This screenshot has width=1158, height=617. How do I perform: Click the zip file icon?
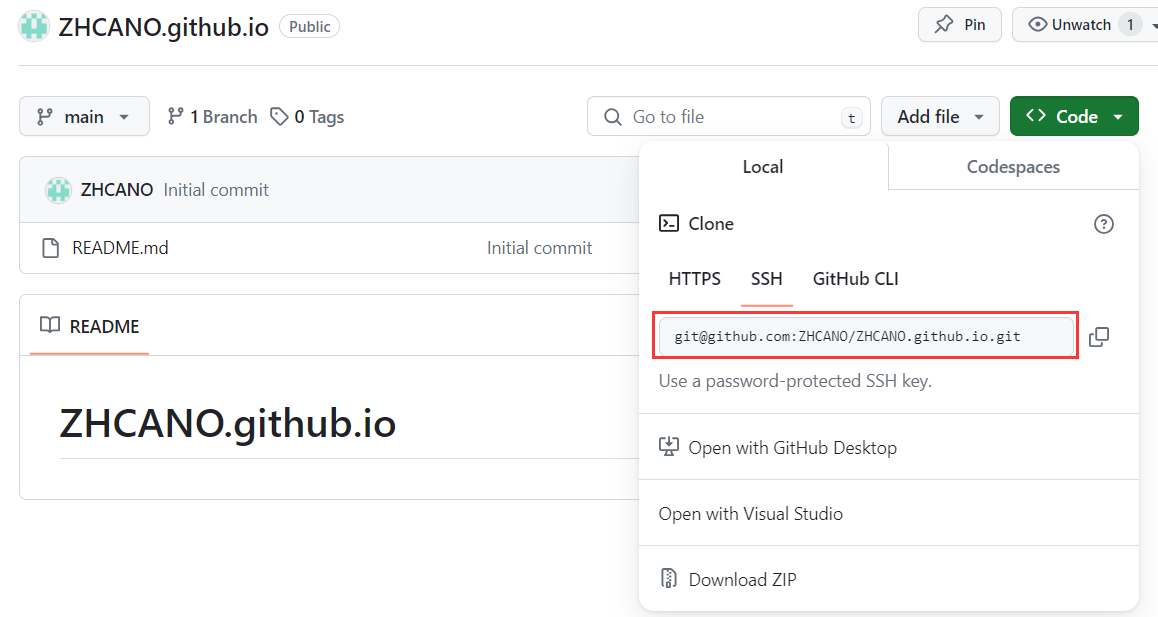pyautogui.click(x=668, y=579)
